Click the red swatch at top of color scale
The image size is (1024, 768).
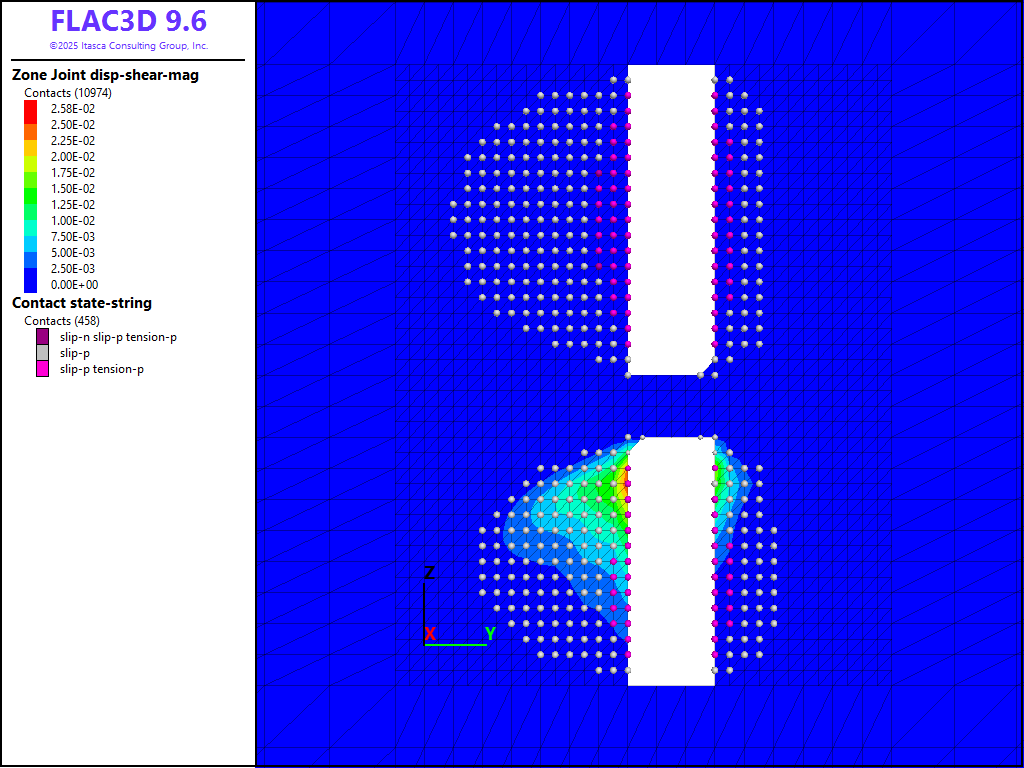pyautogui.click(x=30, y=106)
